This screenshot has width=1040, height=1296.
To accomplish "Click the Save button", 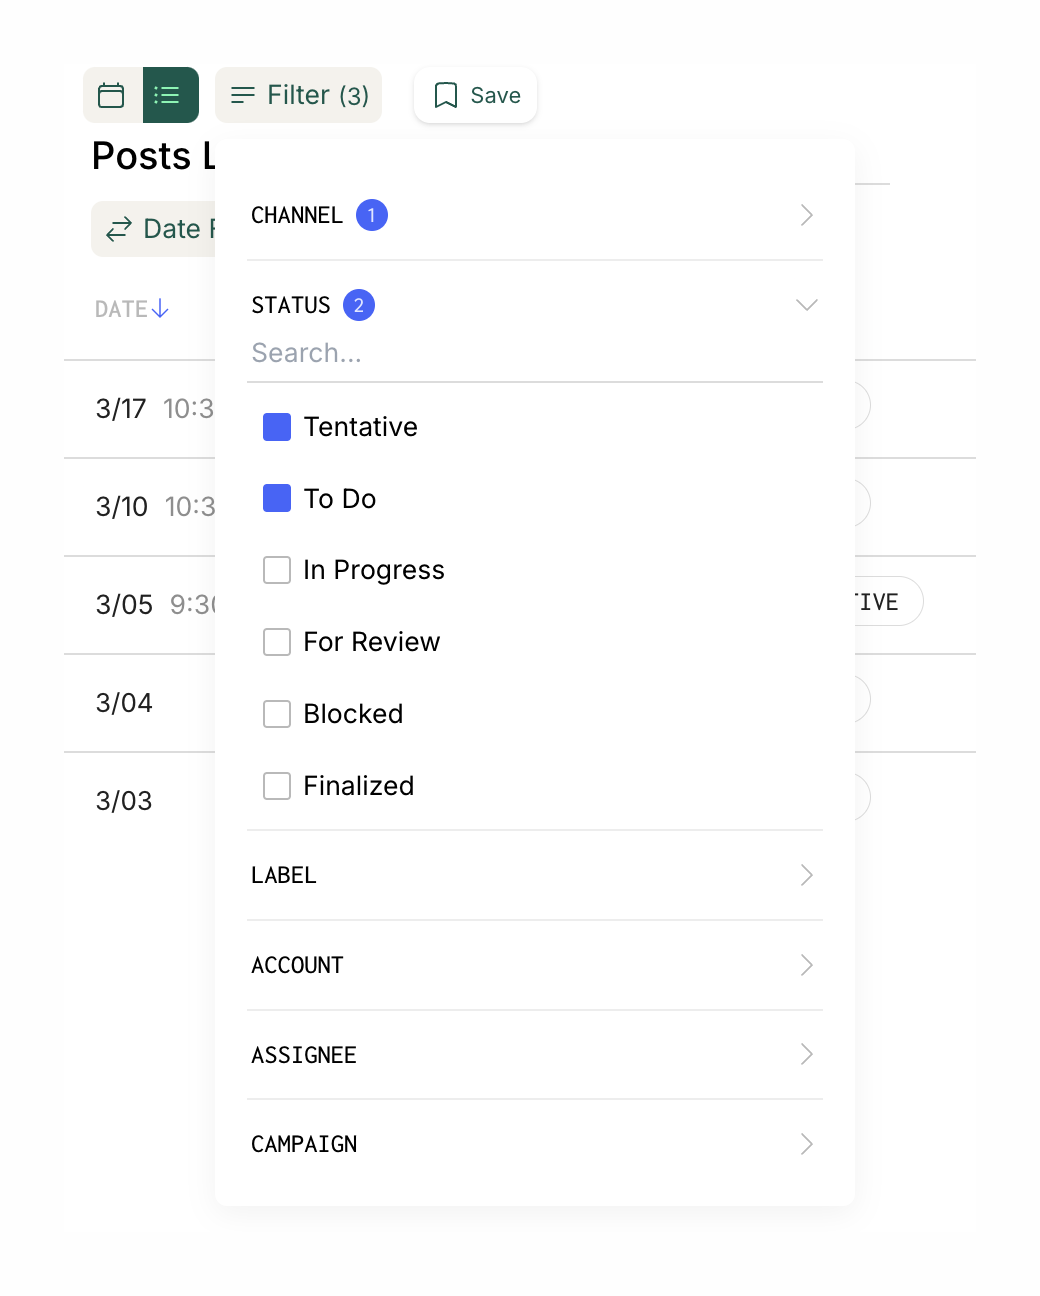I will tap(475, 95).
